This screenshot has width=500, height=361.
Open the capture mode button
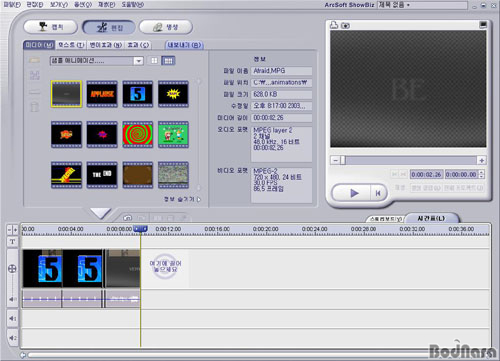[x=50, y=27]
